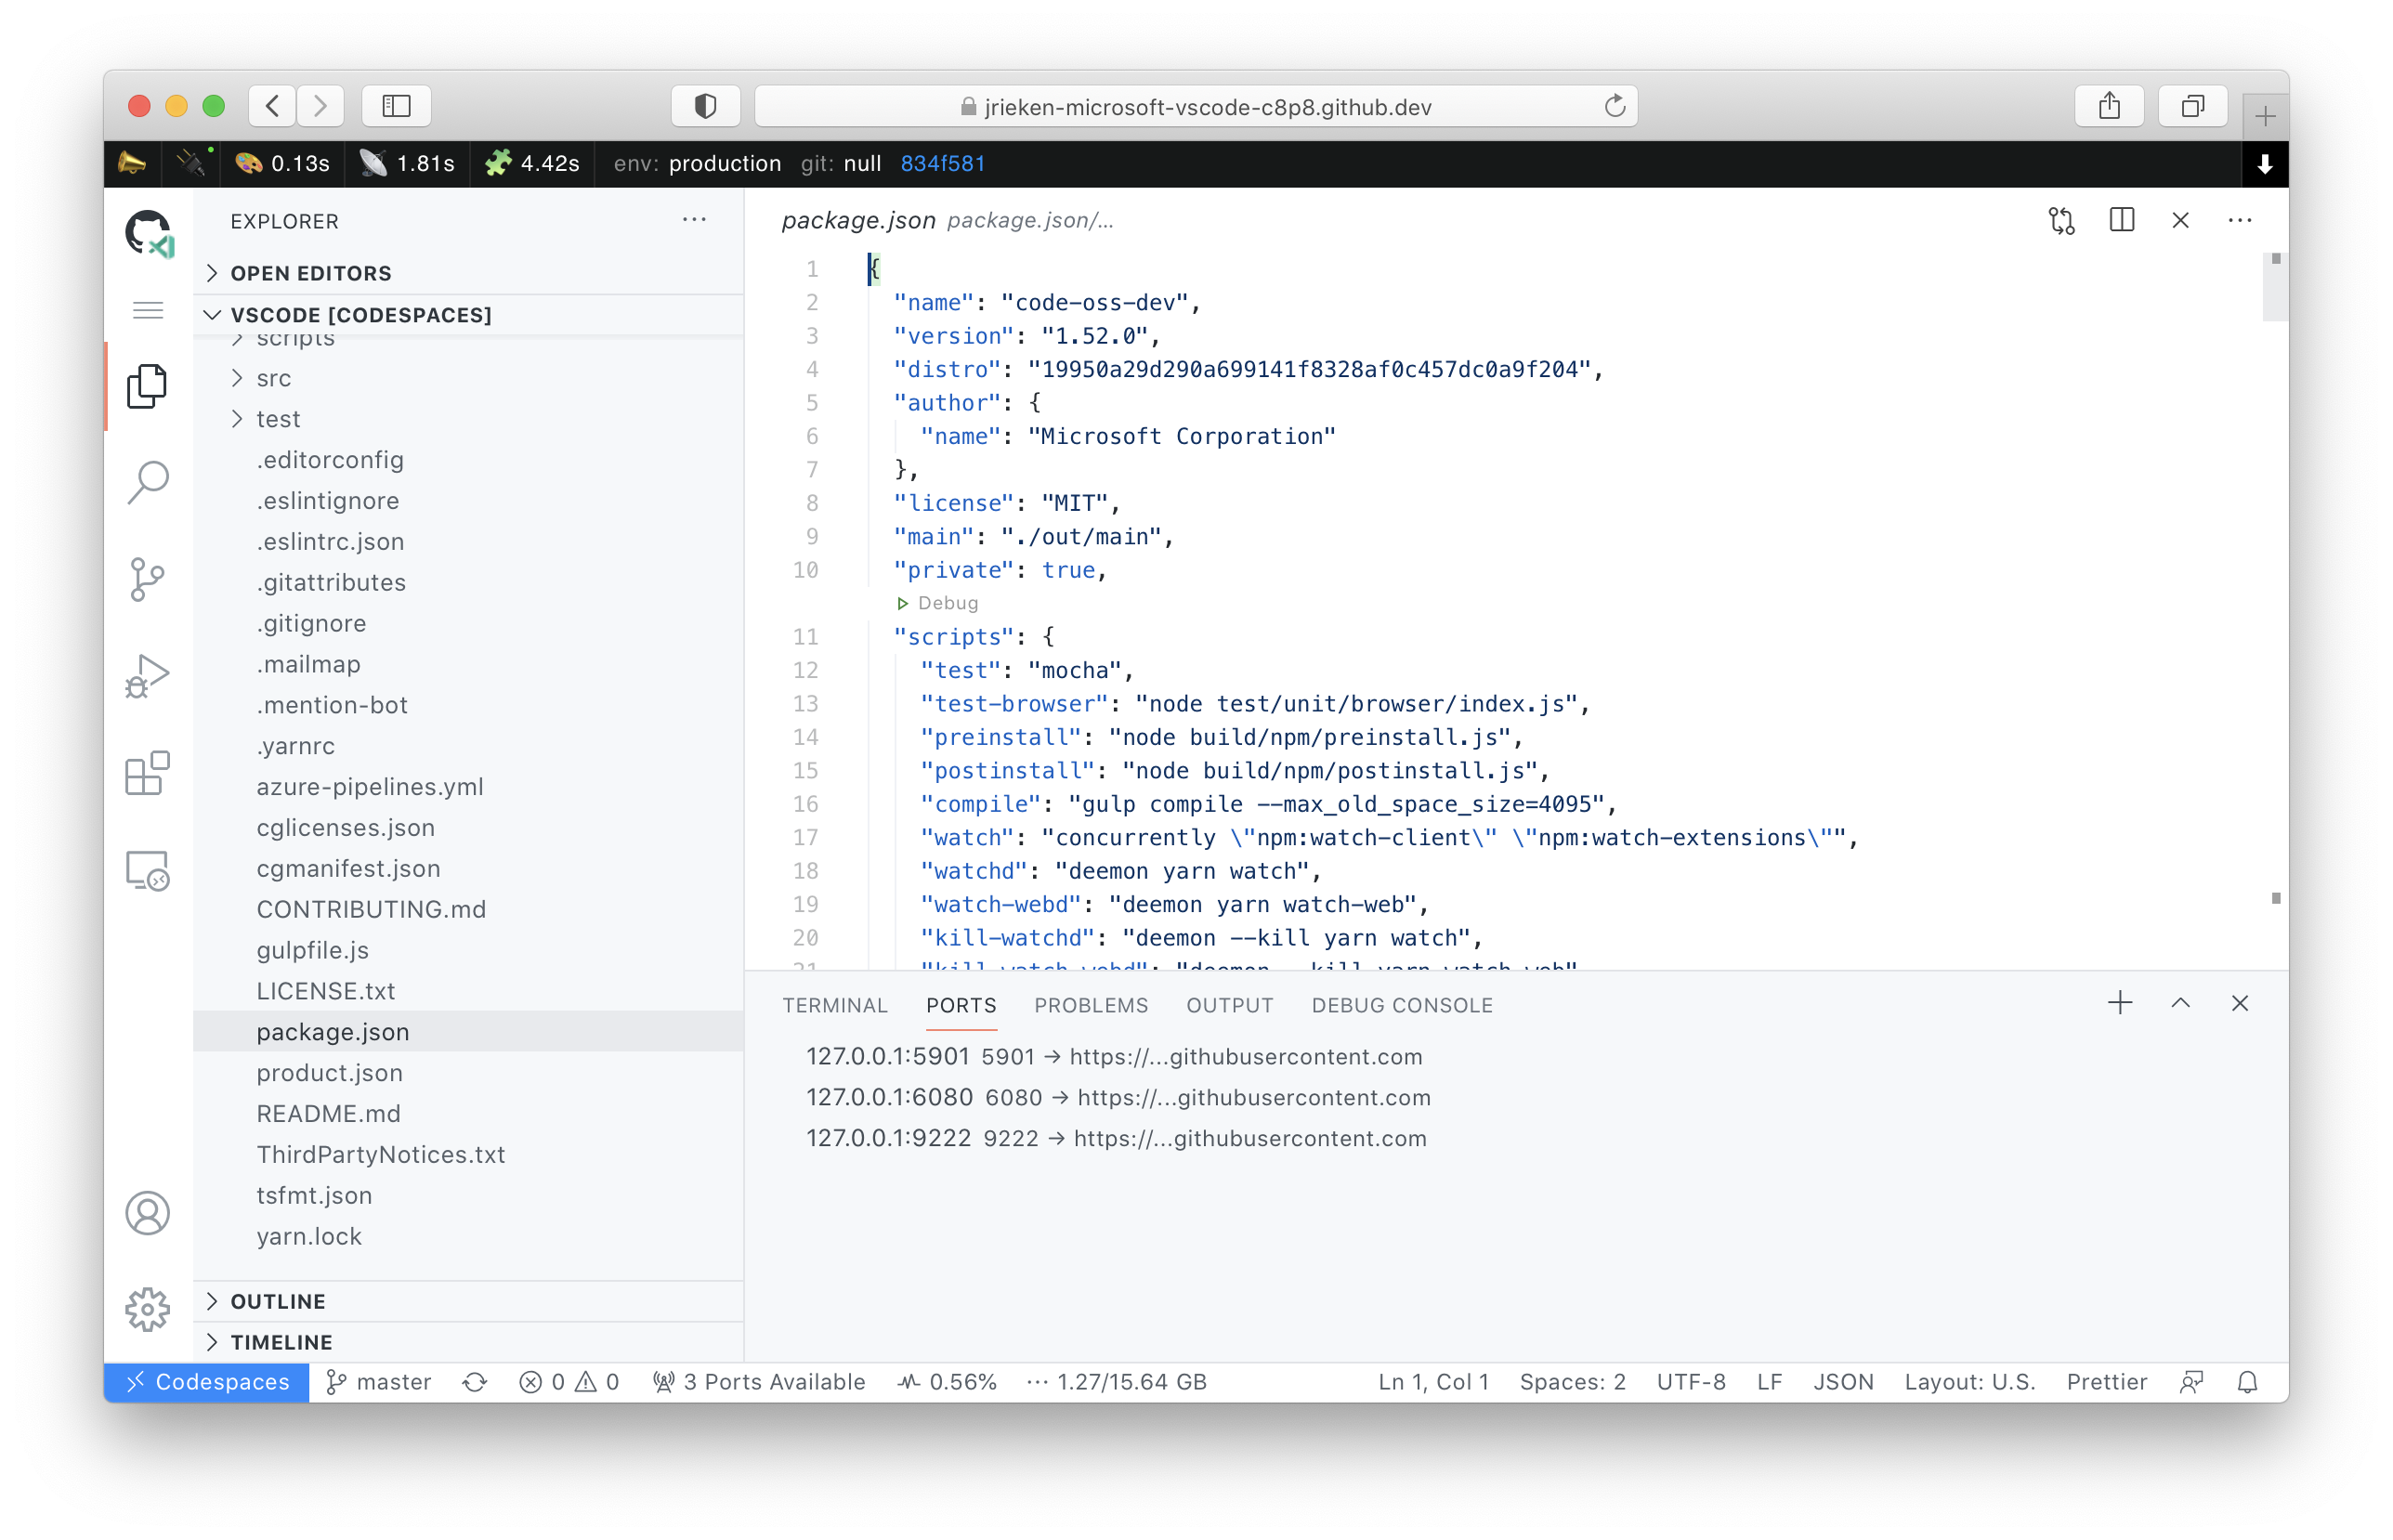Open the Manage settings gear
Viewport: 2393px width, 1540px height.
point(148,1308)
